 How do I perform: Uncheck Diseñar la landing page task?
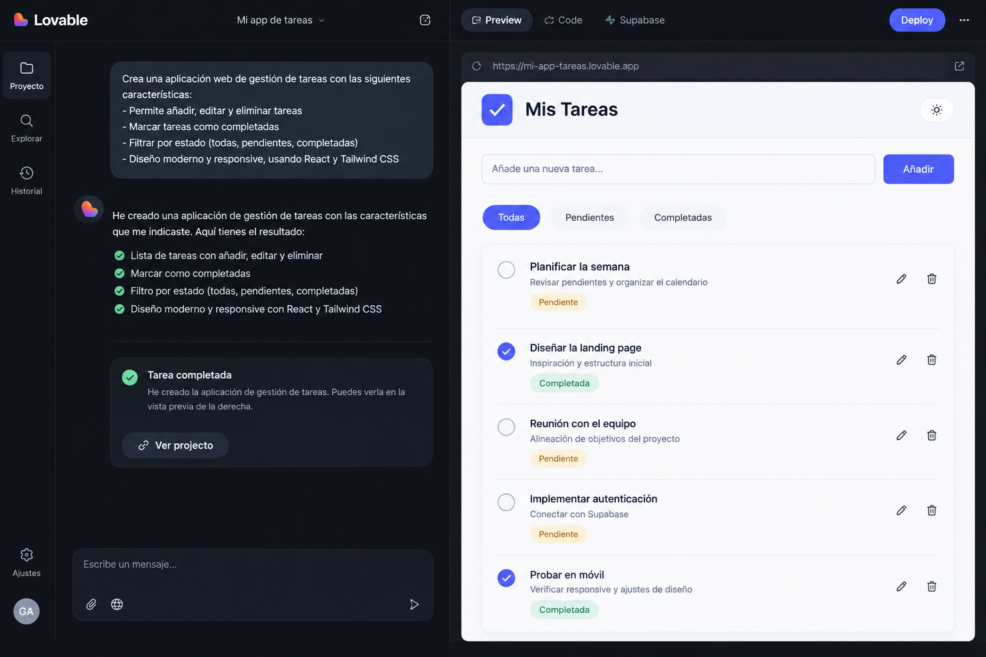click(x=506, y=351)
